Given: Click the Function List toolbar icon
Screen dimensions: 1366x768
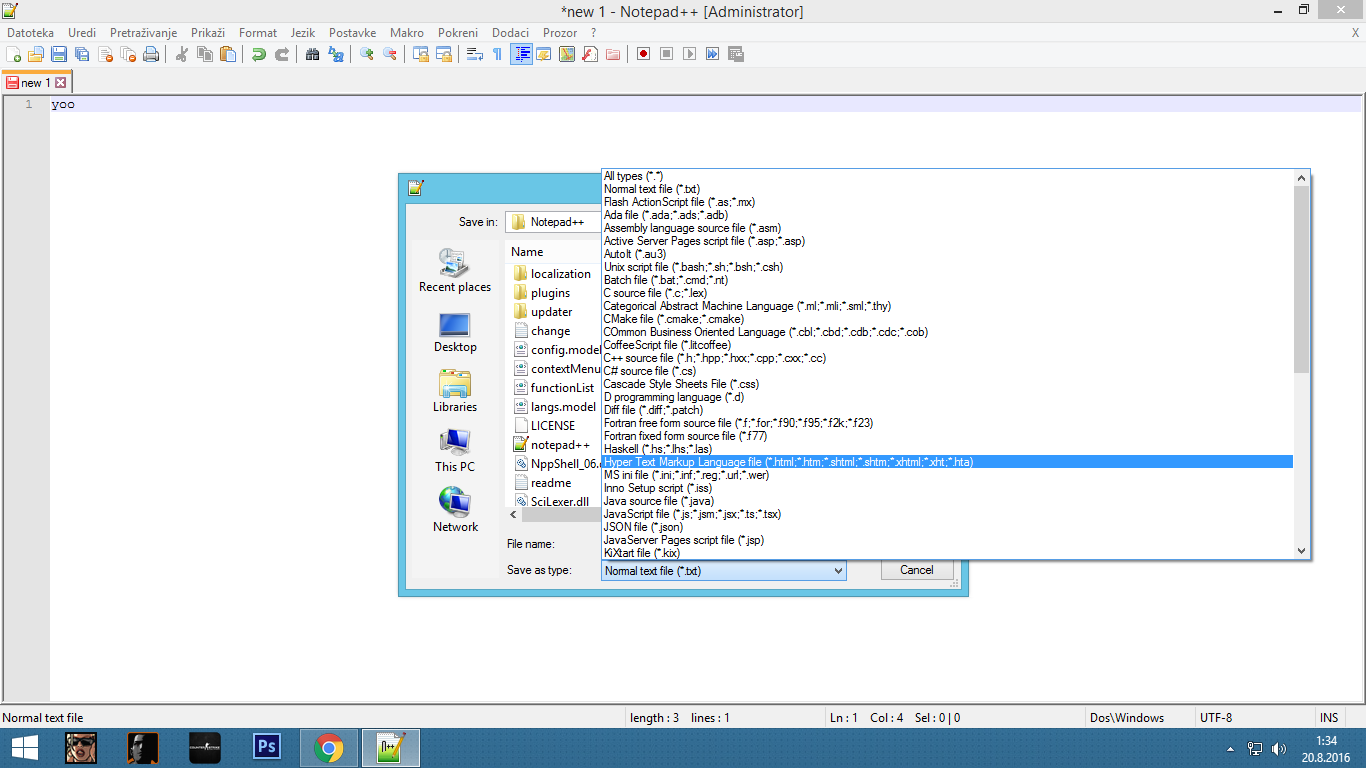Looking at the screenshot, I should coord(590,54).
